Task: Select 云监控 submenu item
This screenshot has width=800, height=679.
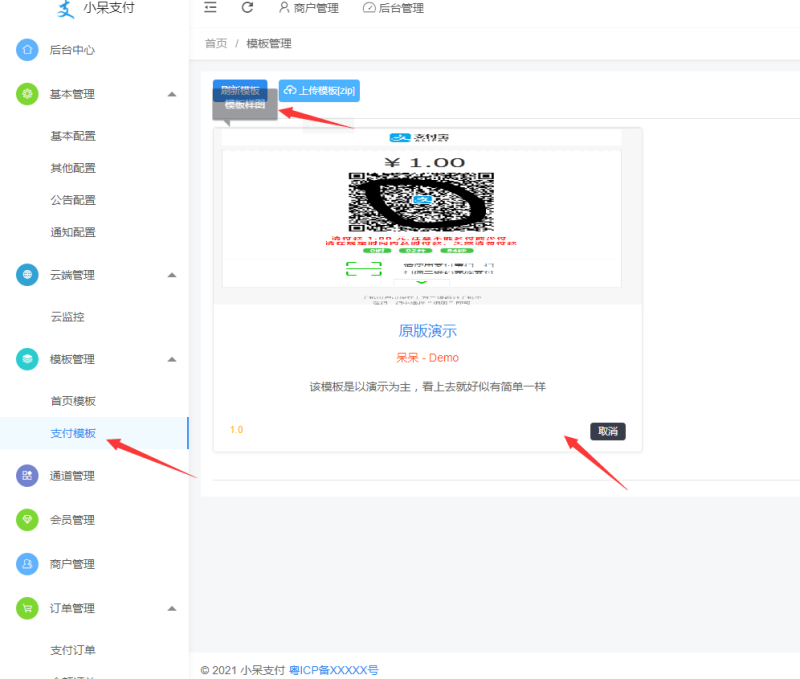Action: click(x=67, y=317)
